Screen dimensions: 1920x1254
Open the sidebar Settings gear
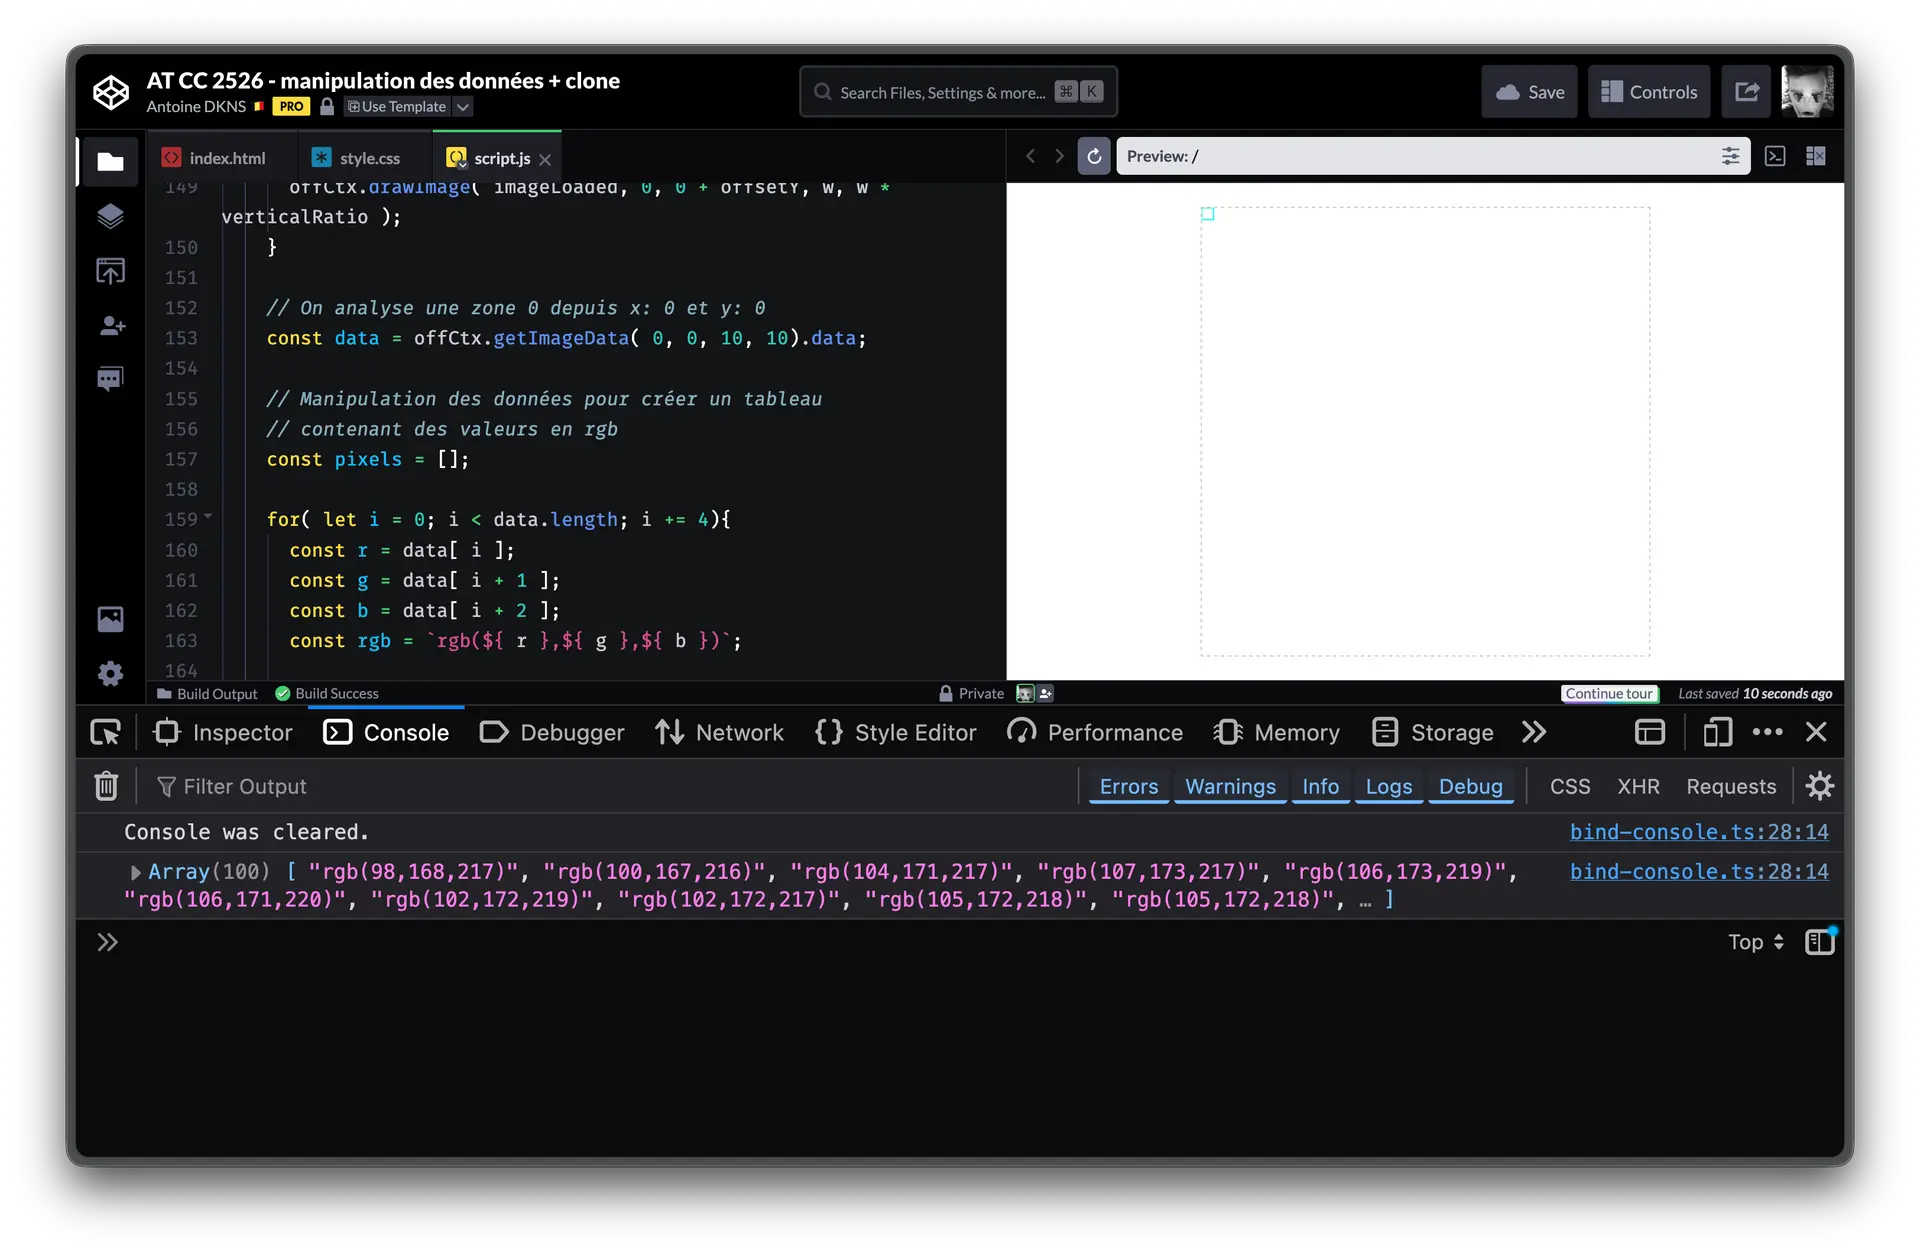coord(110,673)
